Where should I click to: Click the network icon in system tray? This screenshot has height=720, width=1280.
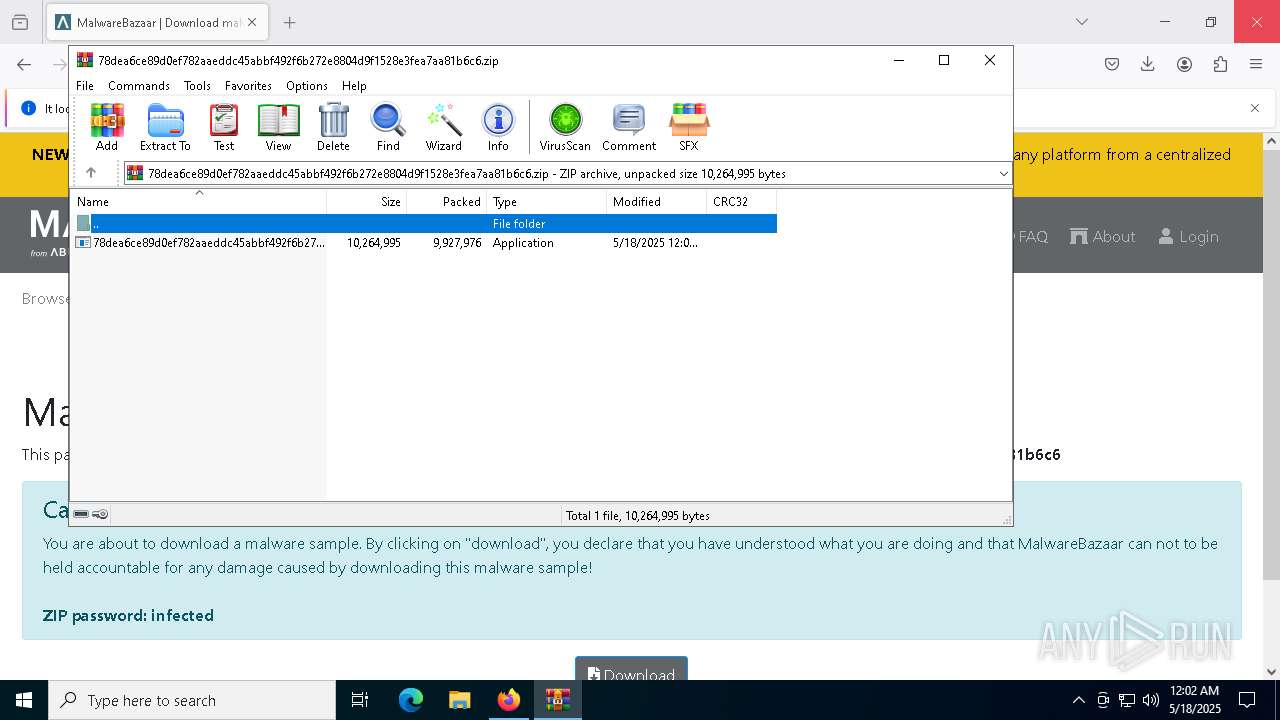pyautogui.click(x=1127, y=700)
